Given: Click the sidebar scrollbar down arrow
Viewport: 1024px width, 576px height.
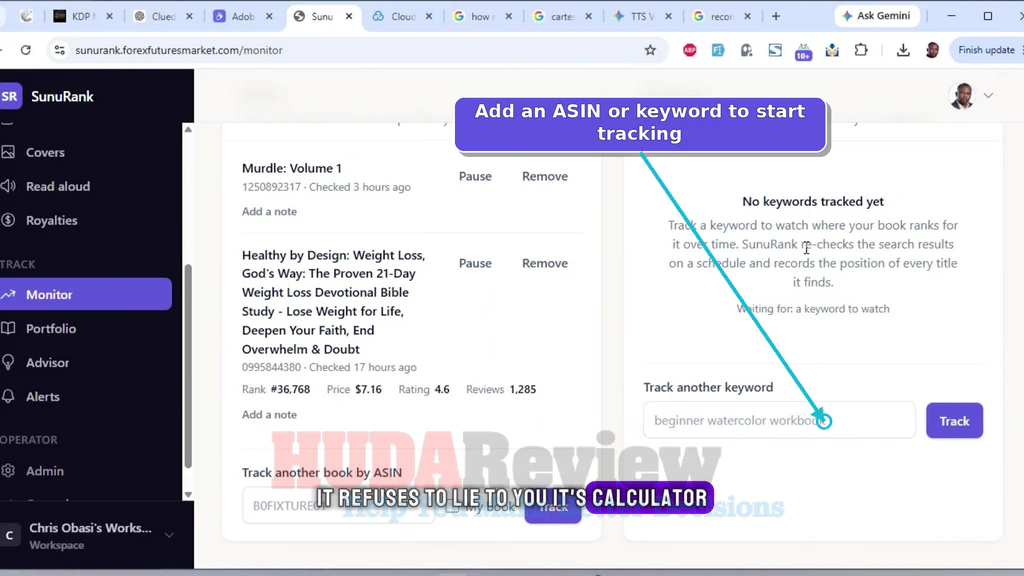Looking at the screenshot, I should click(x=188, y=494).
